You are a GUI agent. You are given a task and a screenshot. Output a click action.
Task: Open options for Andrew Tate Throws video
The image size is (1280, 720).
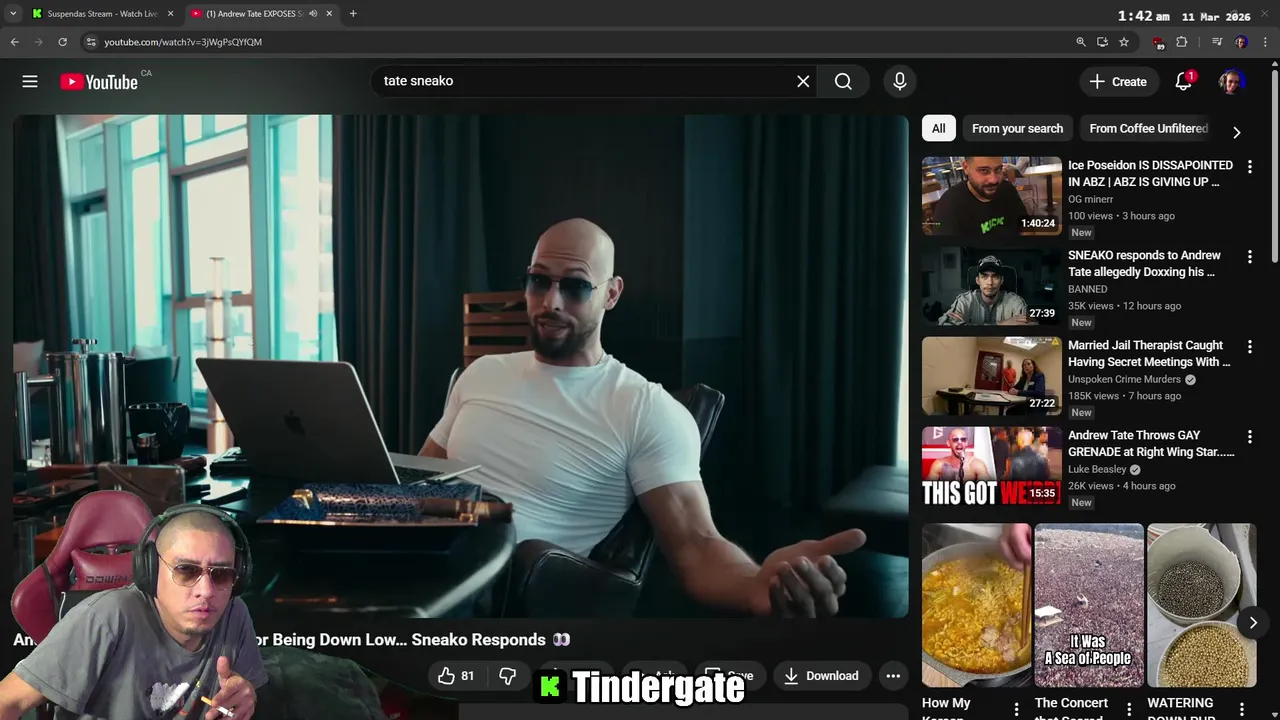pos(1249,437)
